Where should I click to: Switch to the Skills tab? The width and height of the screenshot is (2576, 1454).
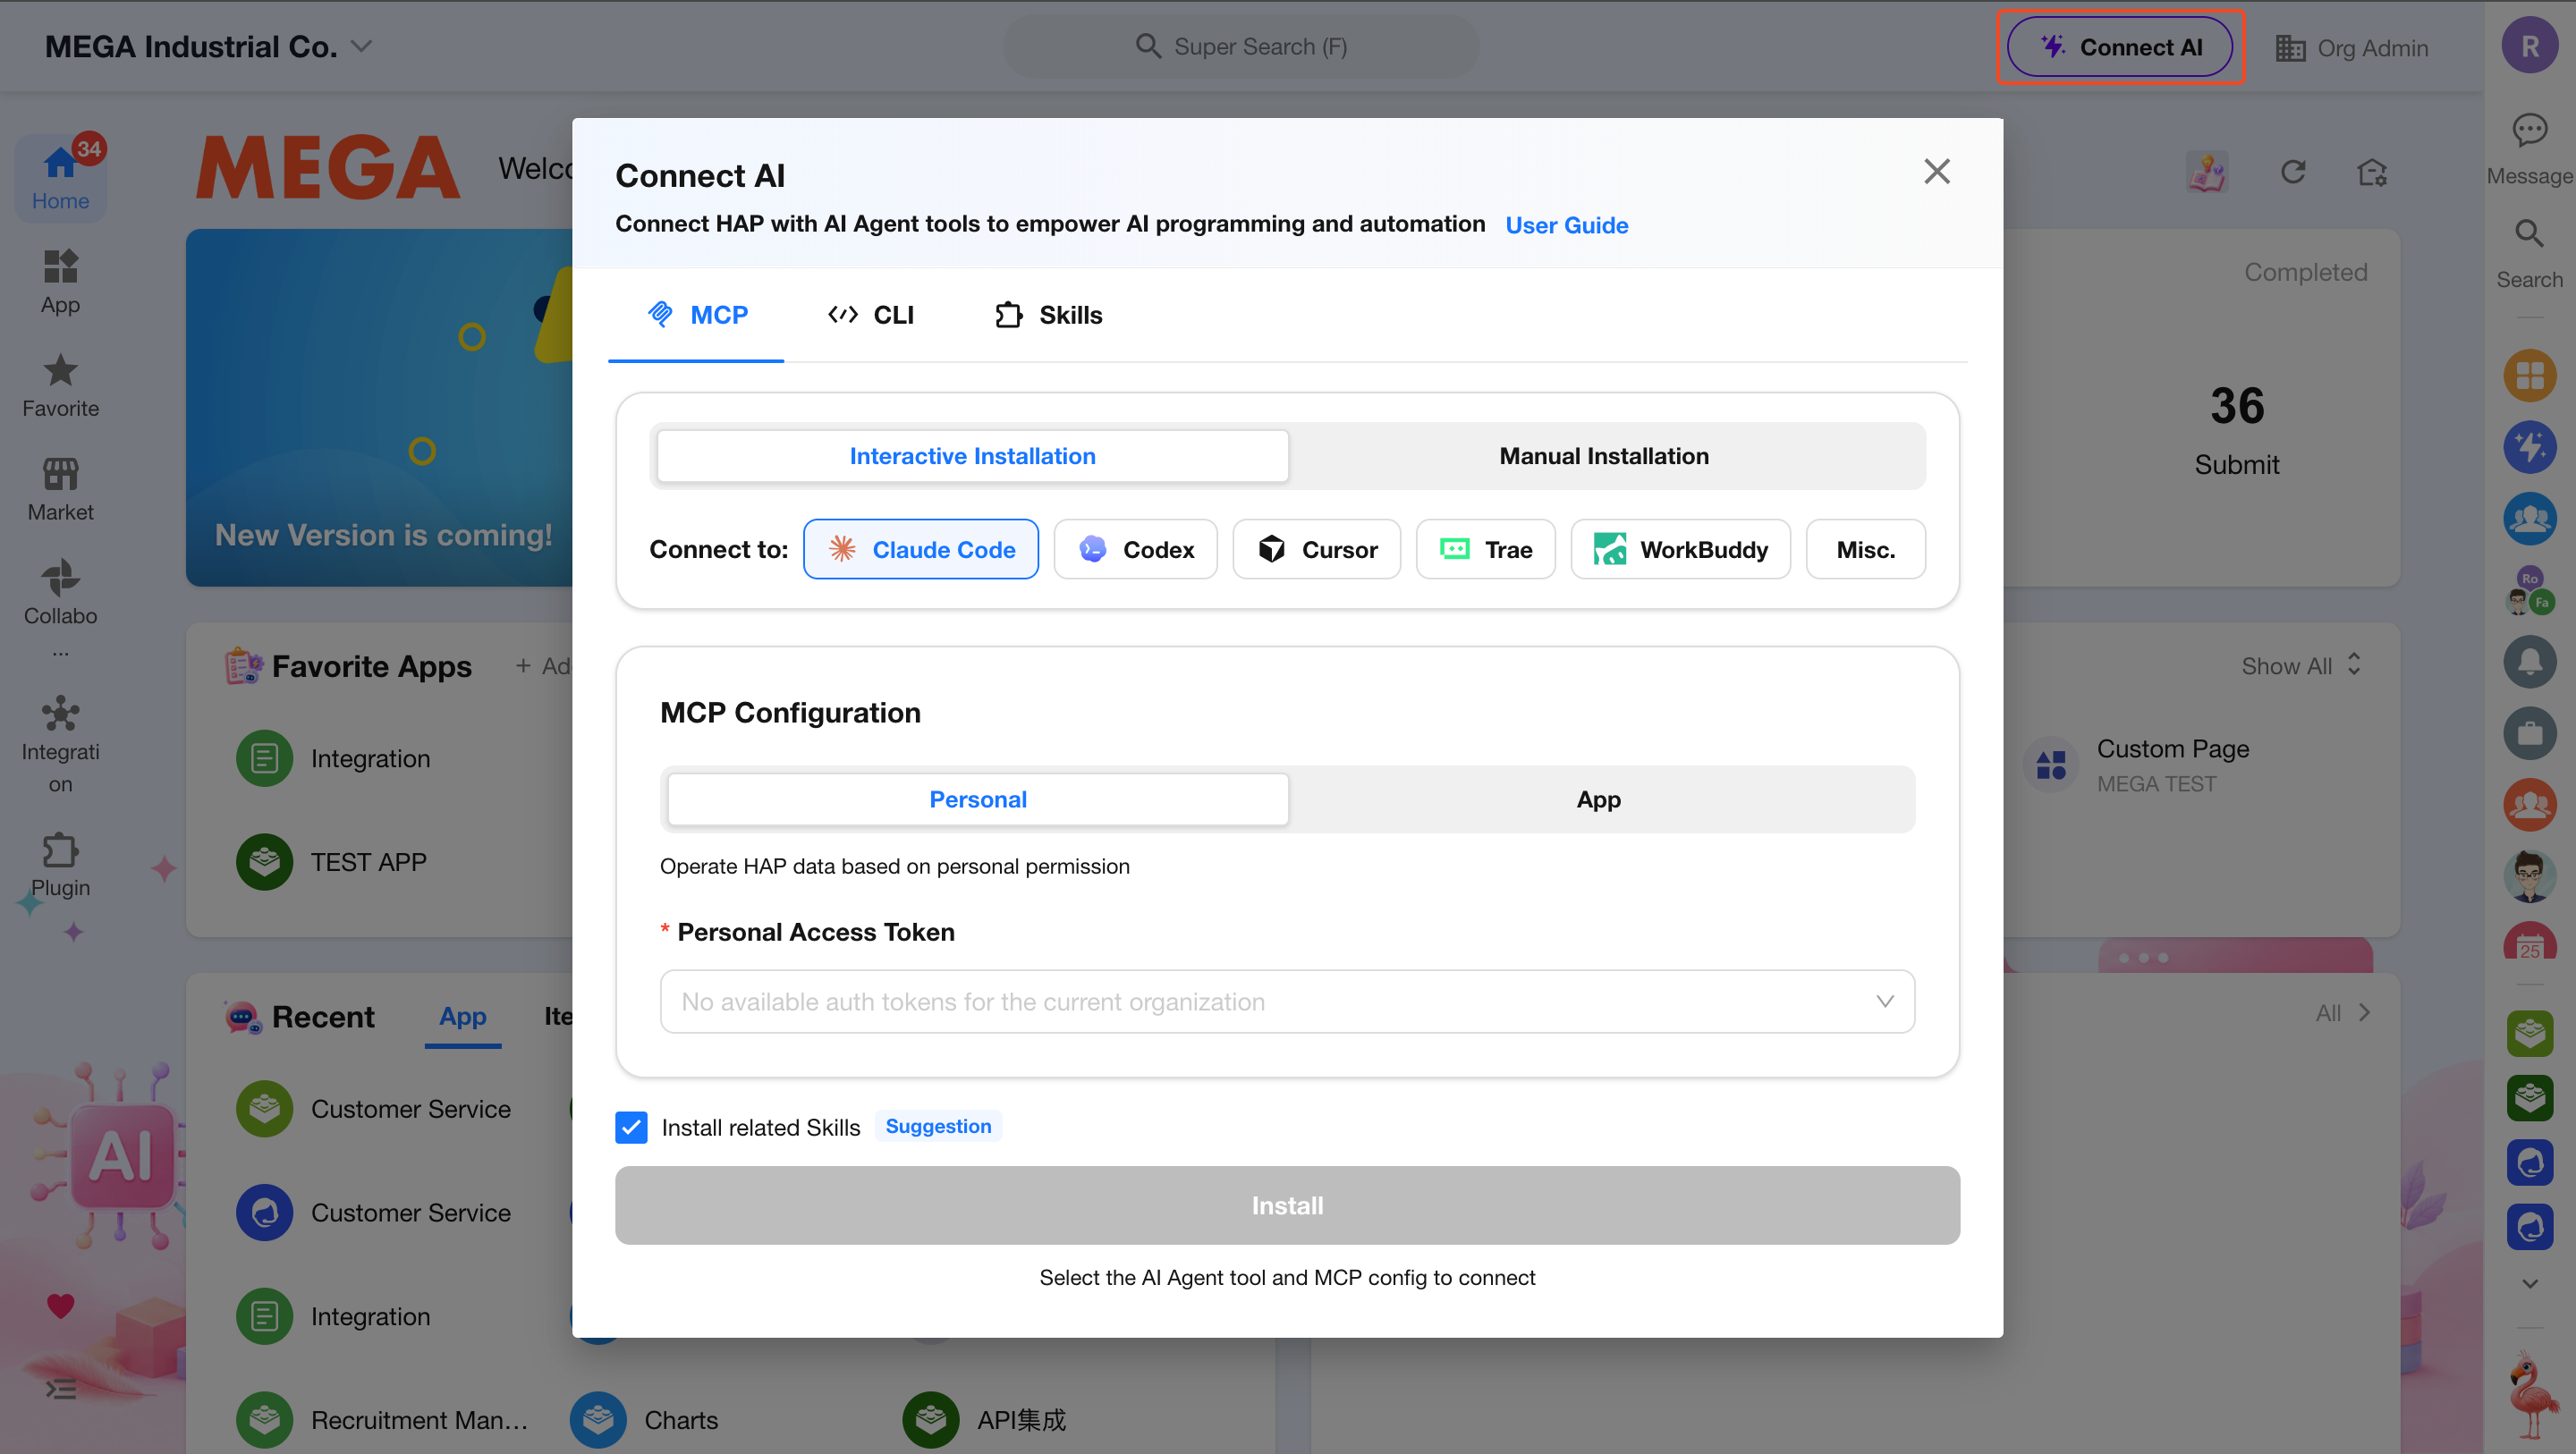pos(1049,315)
